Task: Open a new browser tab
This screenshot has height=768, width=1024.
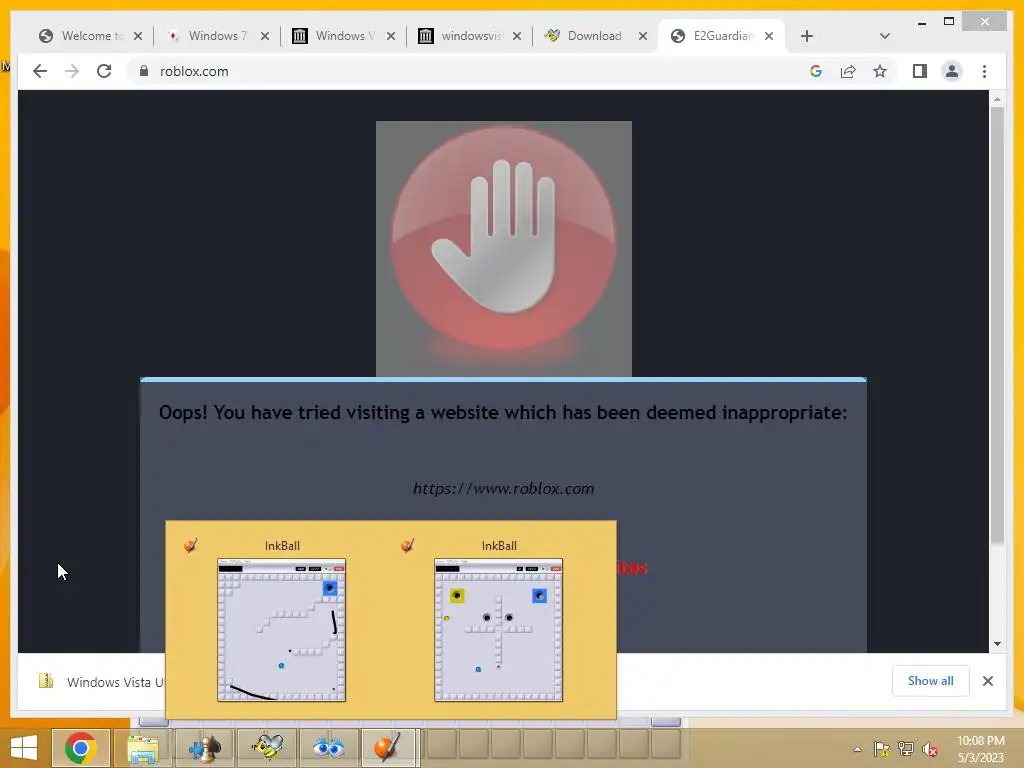Action: pyautogui.click(x=807, y=36)
